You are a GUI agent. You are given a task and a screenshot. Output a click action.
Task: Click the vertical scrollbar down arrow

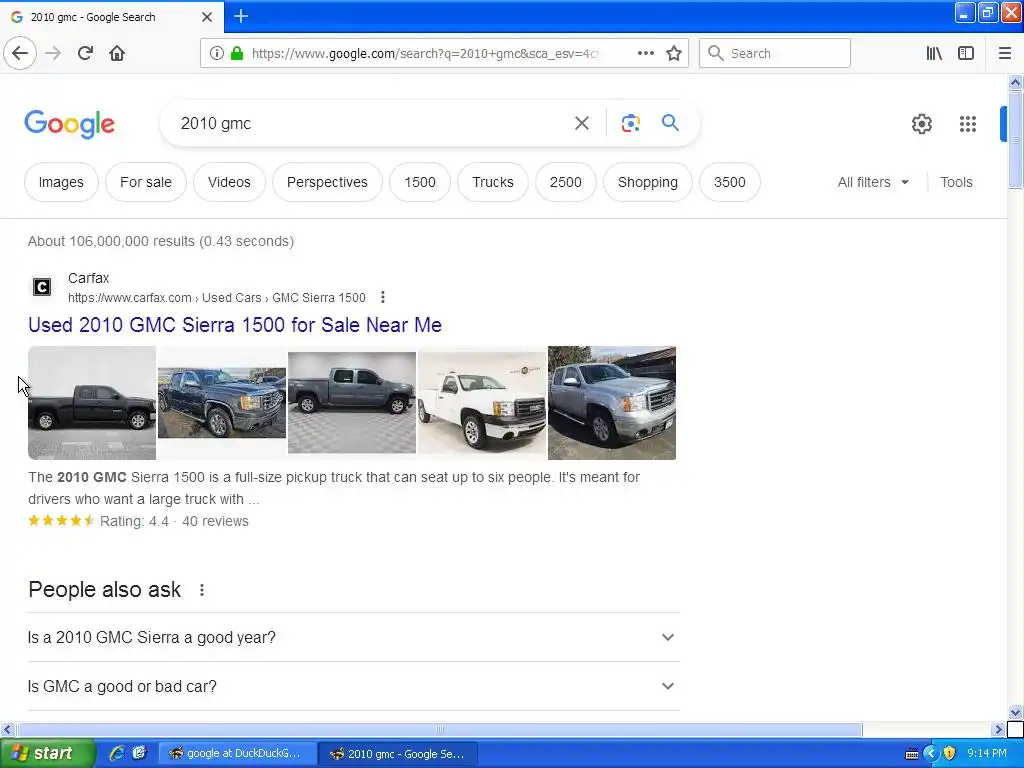pyautogui.click(x=1015, y=712)
